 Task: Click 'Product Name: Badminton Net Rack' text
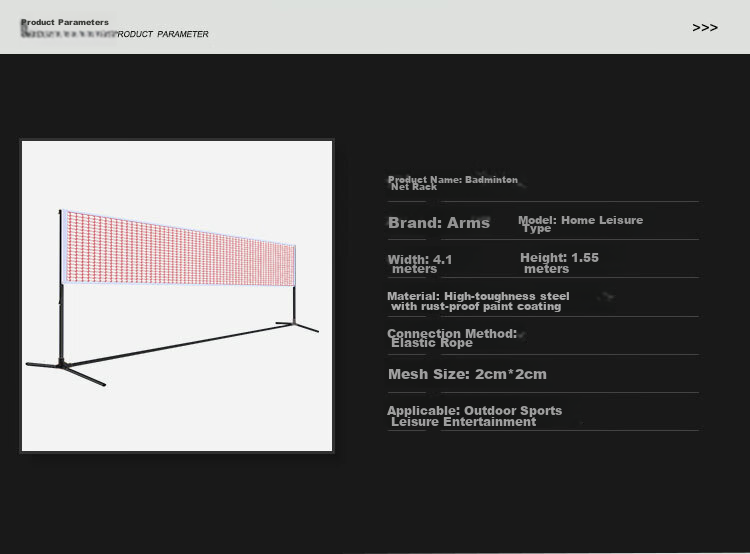452,183
